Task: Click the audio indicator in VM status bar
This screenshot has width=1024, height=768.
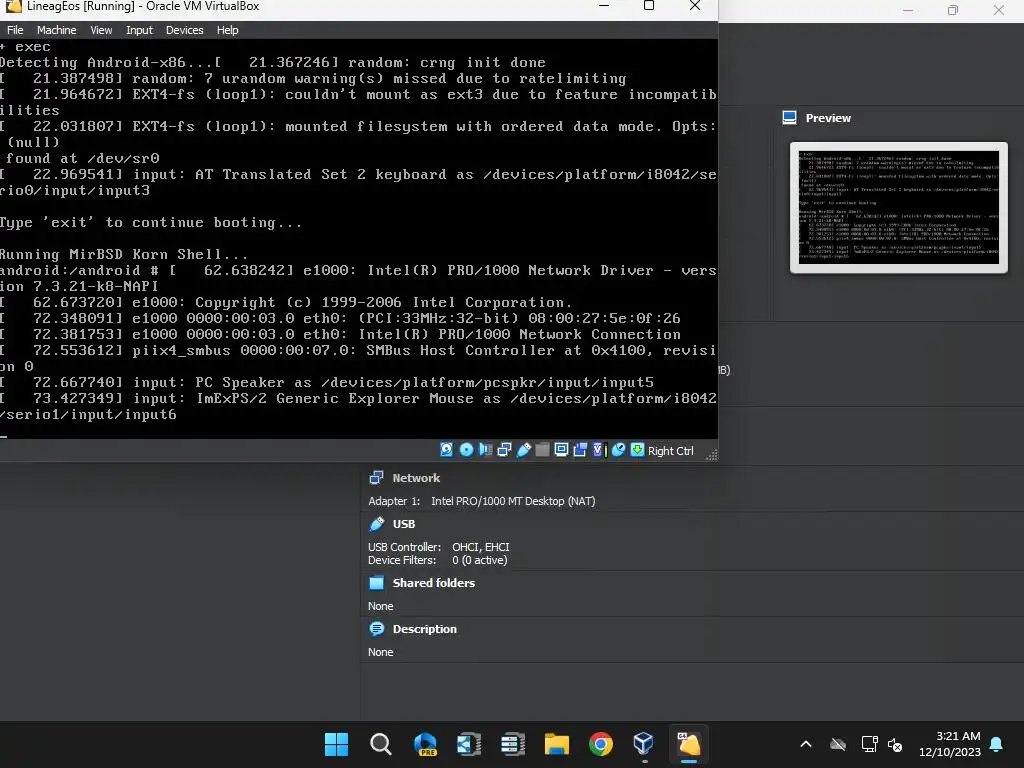Action: pyautogui.click(x=485, y=450)
